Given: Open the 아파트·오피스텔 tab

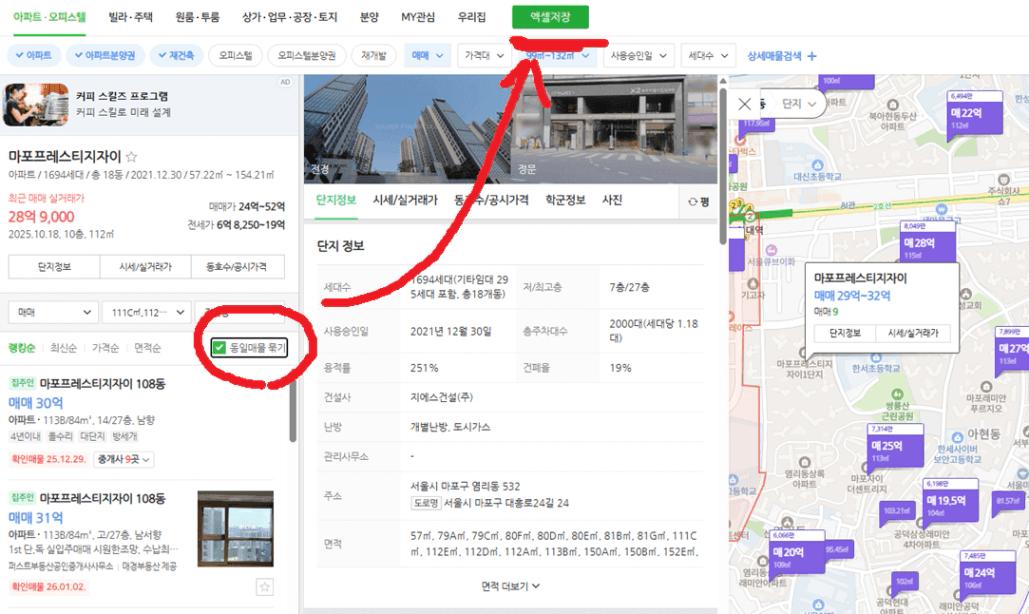Looking at the screenshot, I should click(49, 17).
